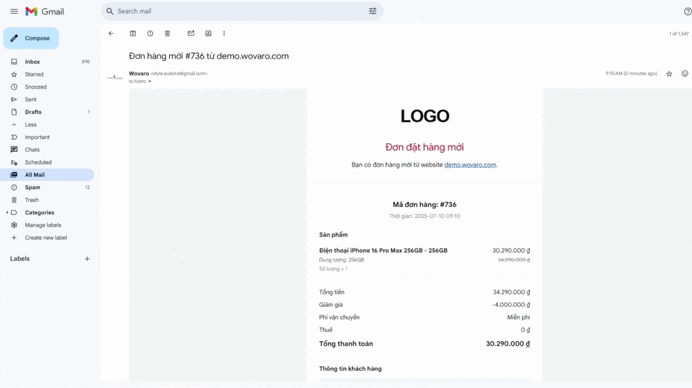Image resolution: width=692 pixels, height=388 pixels.
Task: Click the Manage labels gear icon
Action: tap(14, 225)
